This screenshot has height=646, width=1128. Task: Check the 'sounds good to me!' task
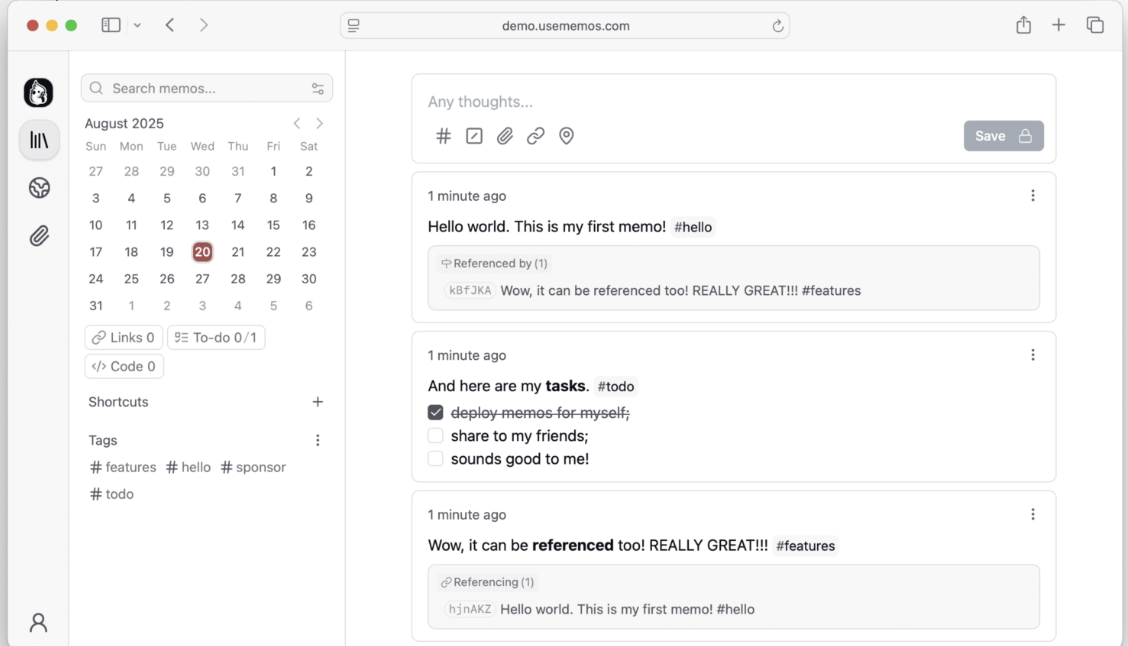click(x=436, y=459)
